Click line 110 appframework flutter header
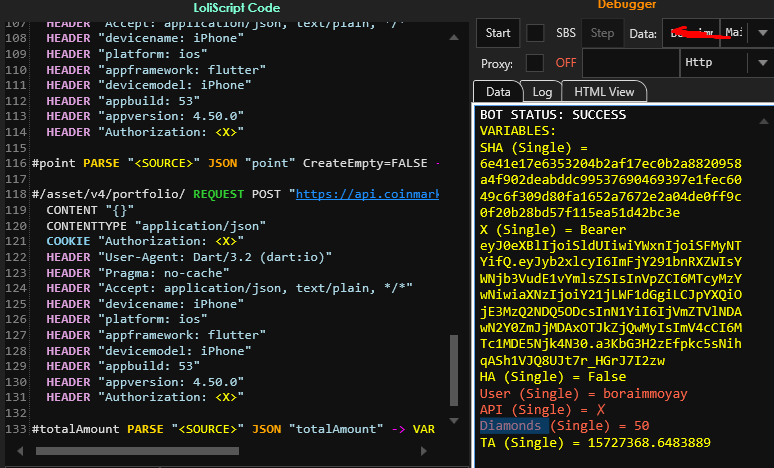 pyautogui.click(x=156, y=70)
